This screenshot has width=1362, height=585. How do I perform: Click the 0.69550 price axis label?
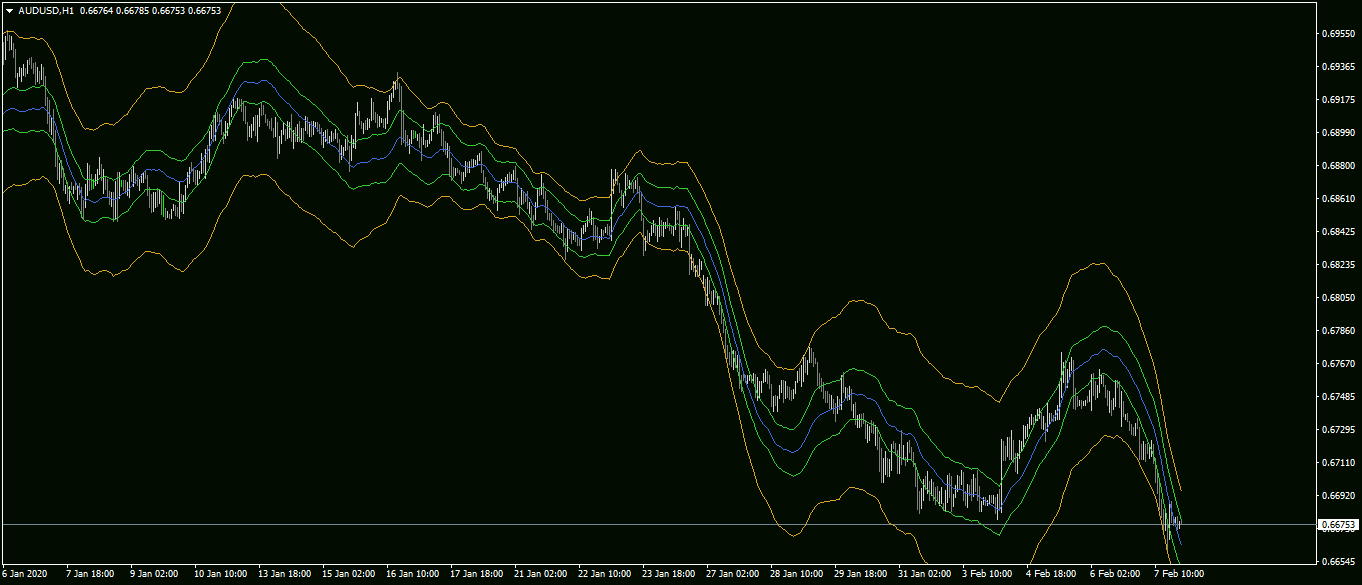pyautogui.click(x=1337, y=33)
